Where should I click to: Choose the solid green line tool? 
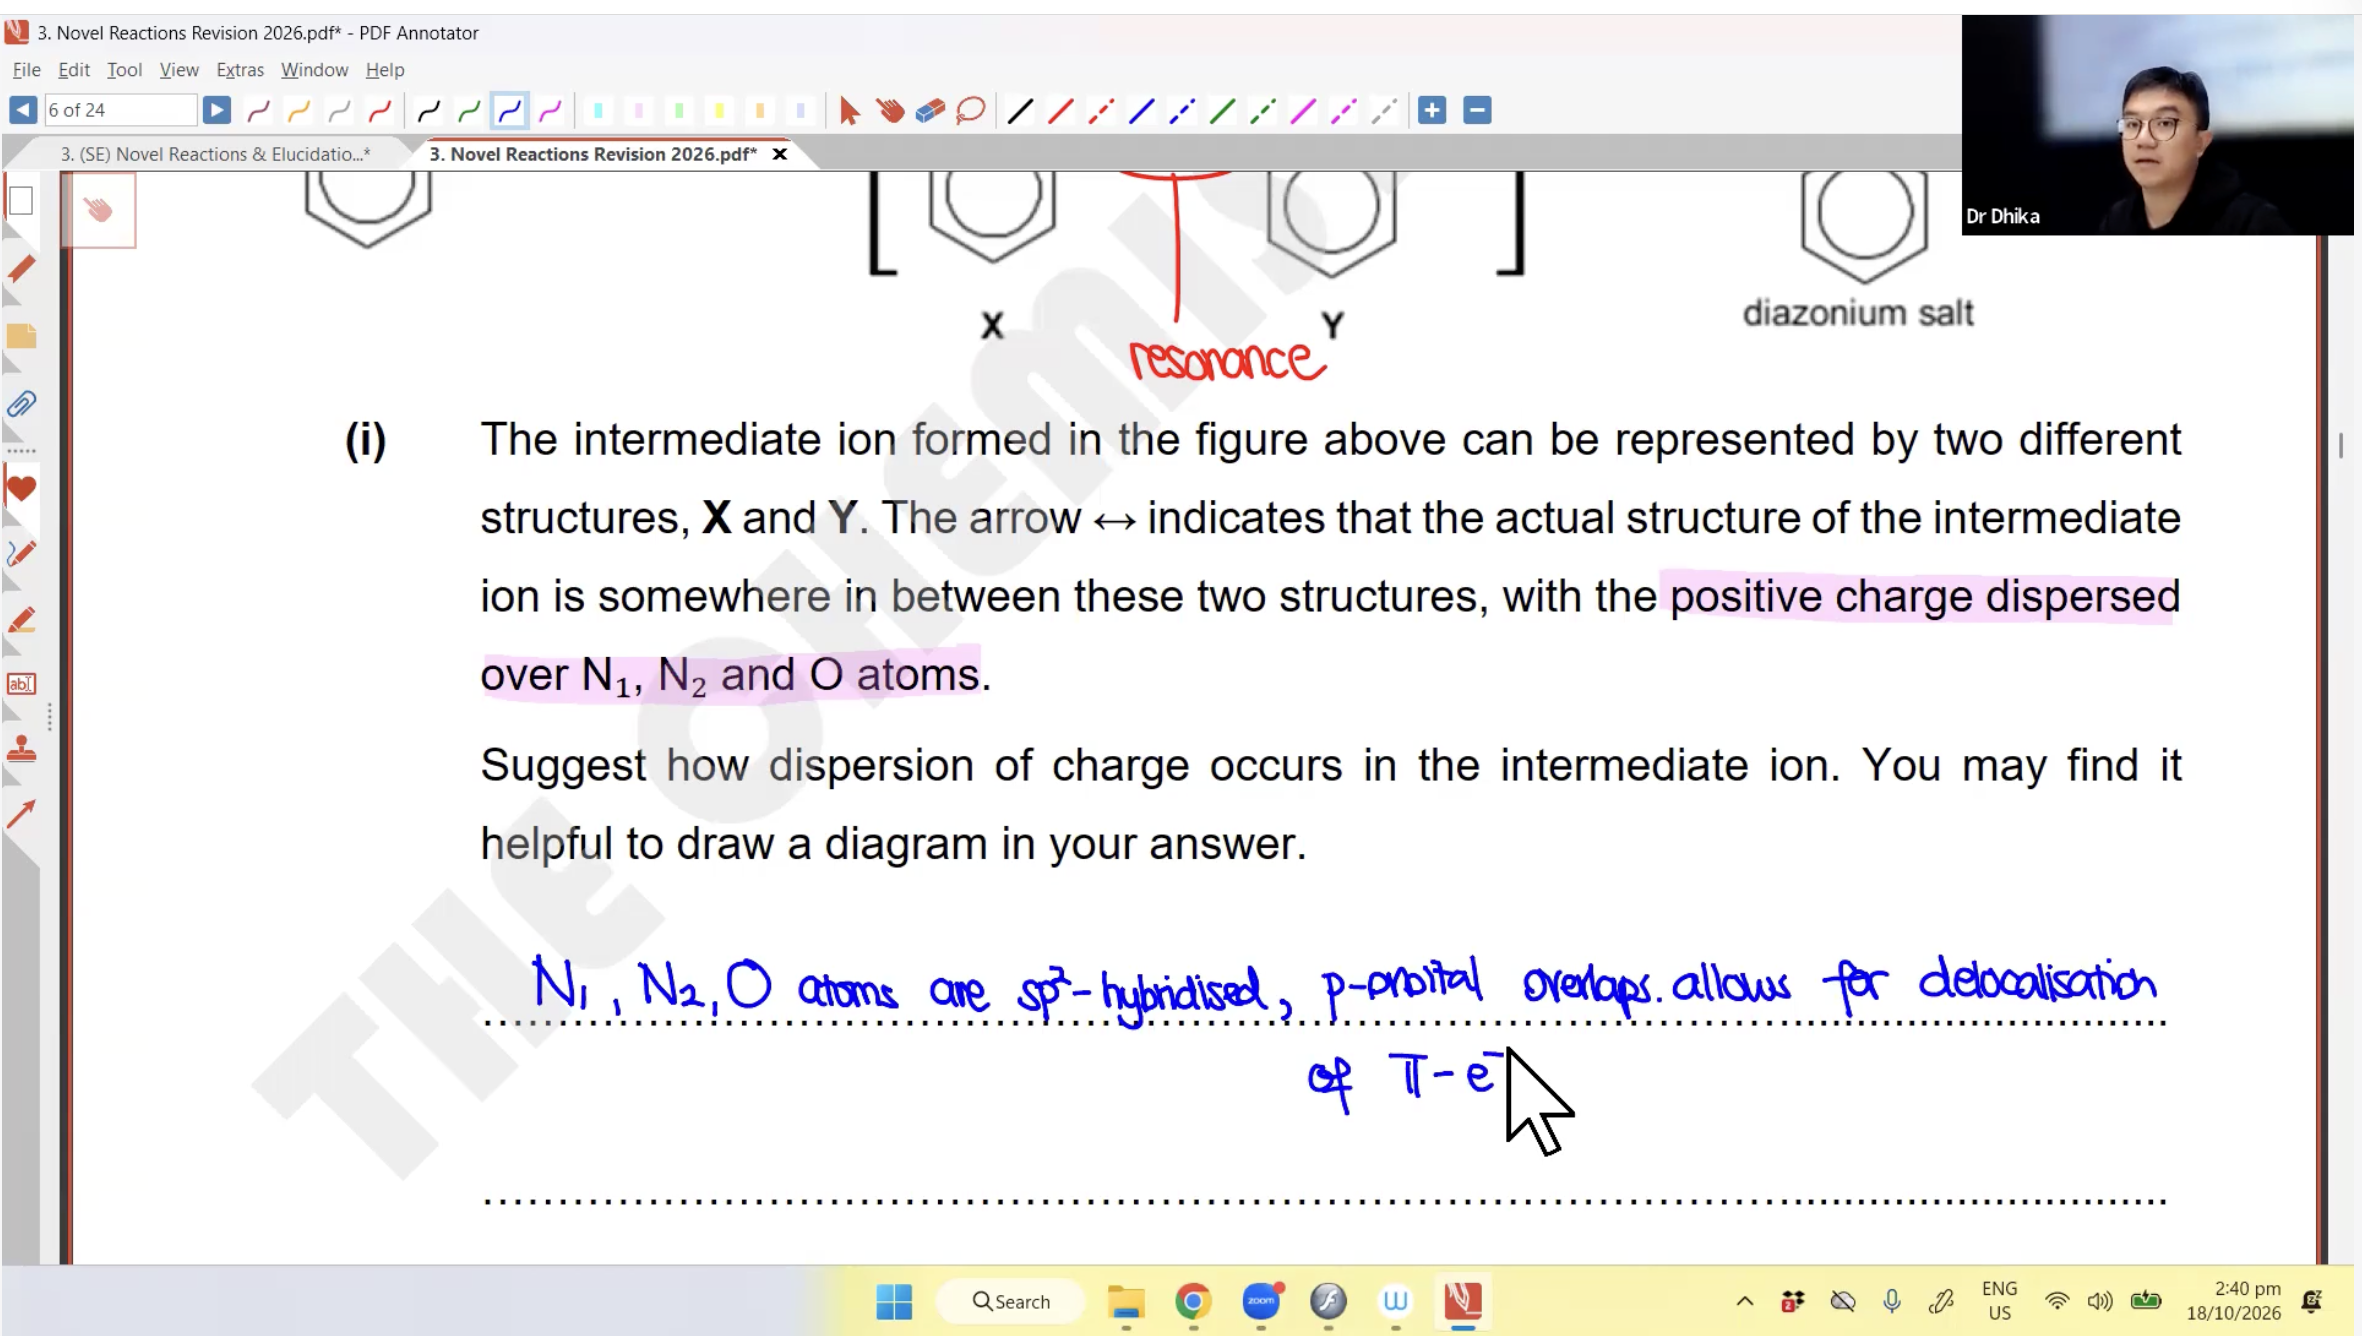(x=1222, y=110)
